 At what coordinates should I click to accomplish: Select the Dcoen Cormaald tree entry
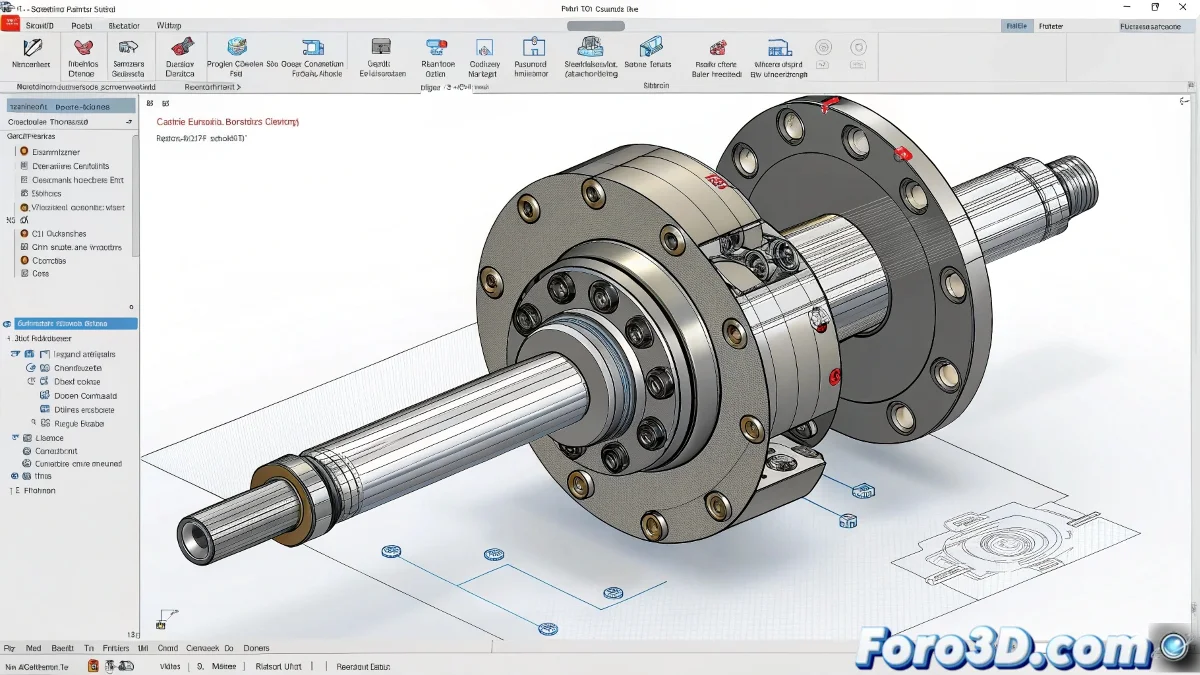point(85,396)
